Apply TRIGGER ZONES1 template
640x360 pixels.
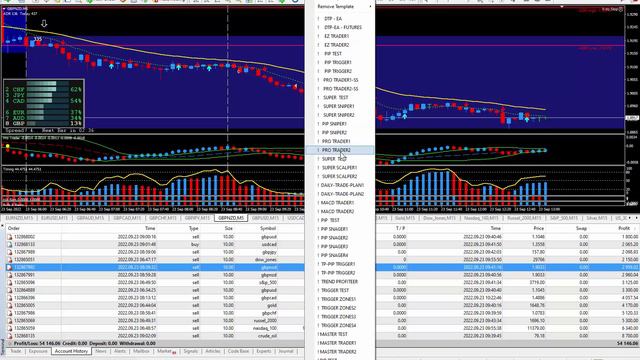pyautogui.click(x=340, y=299)
